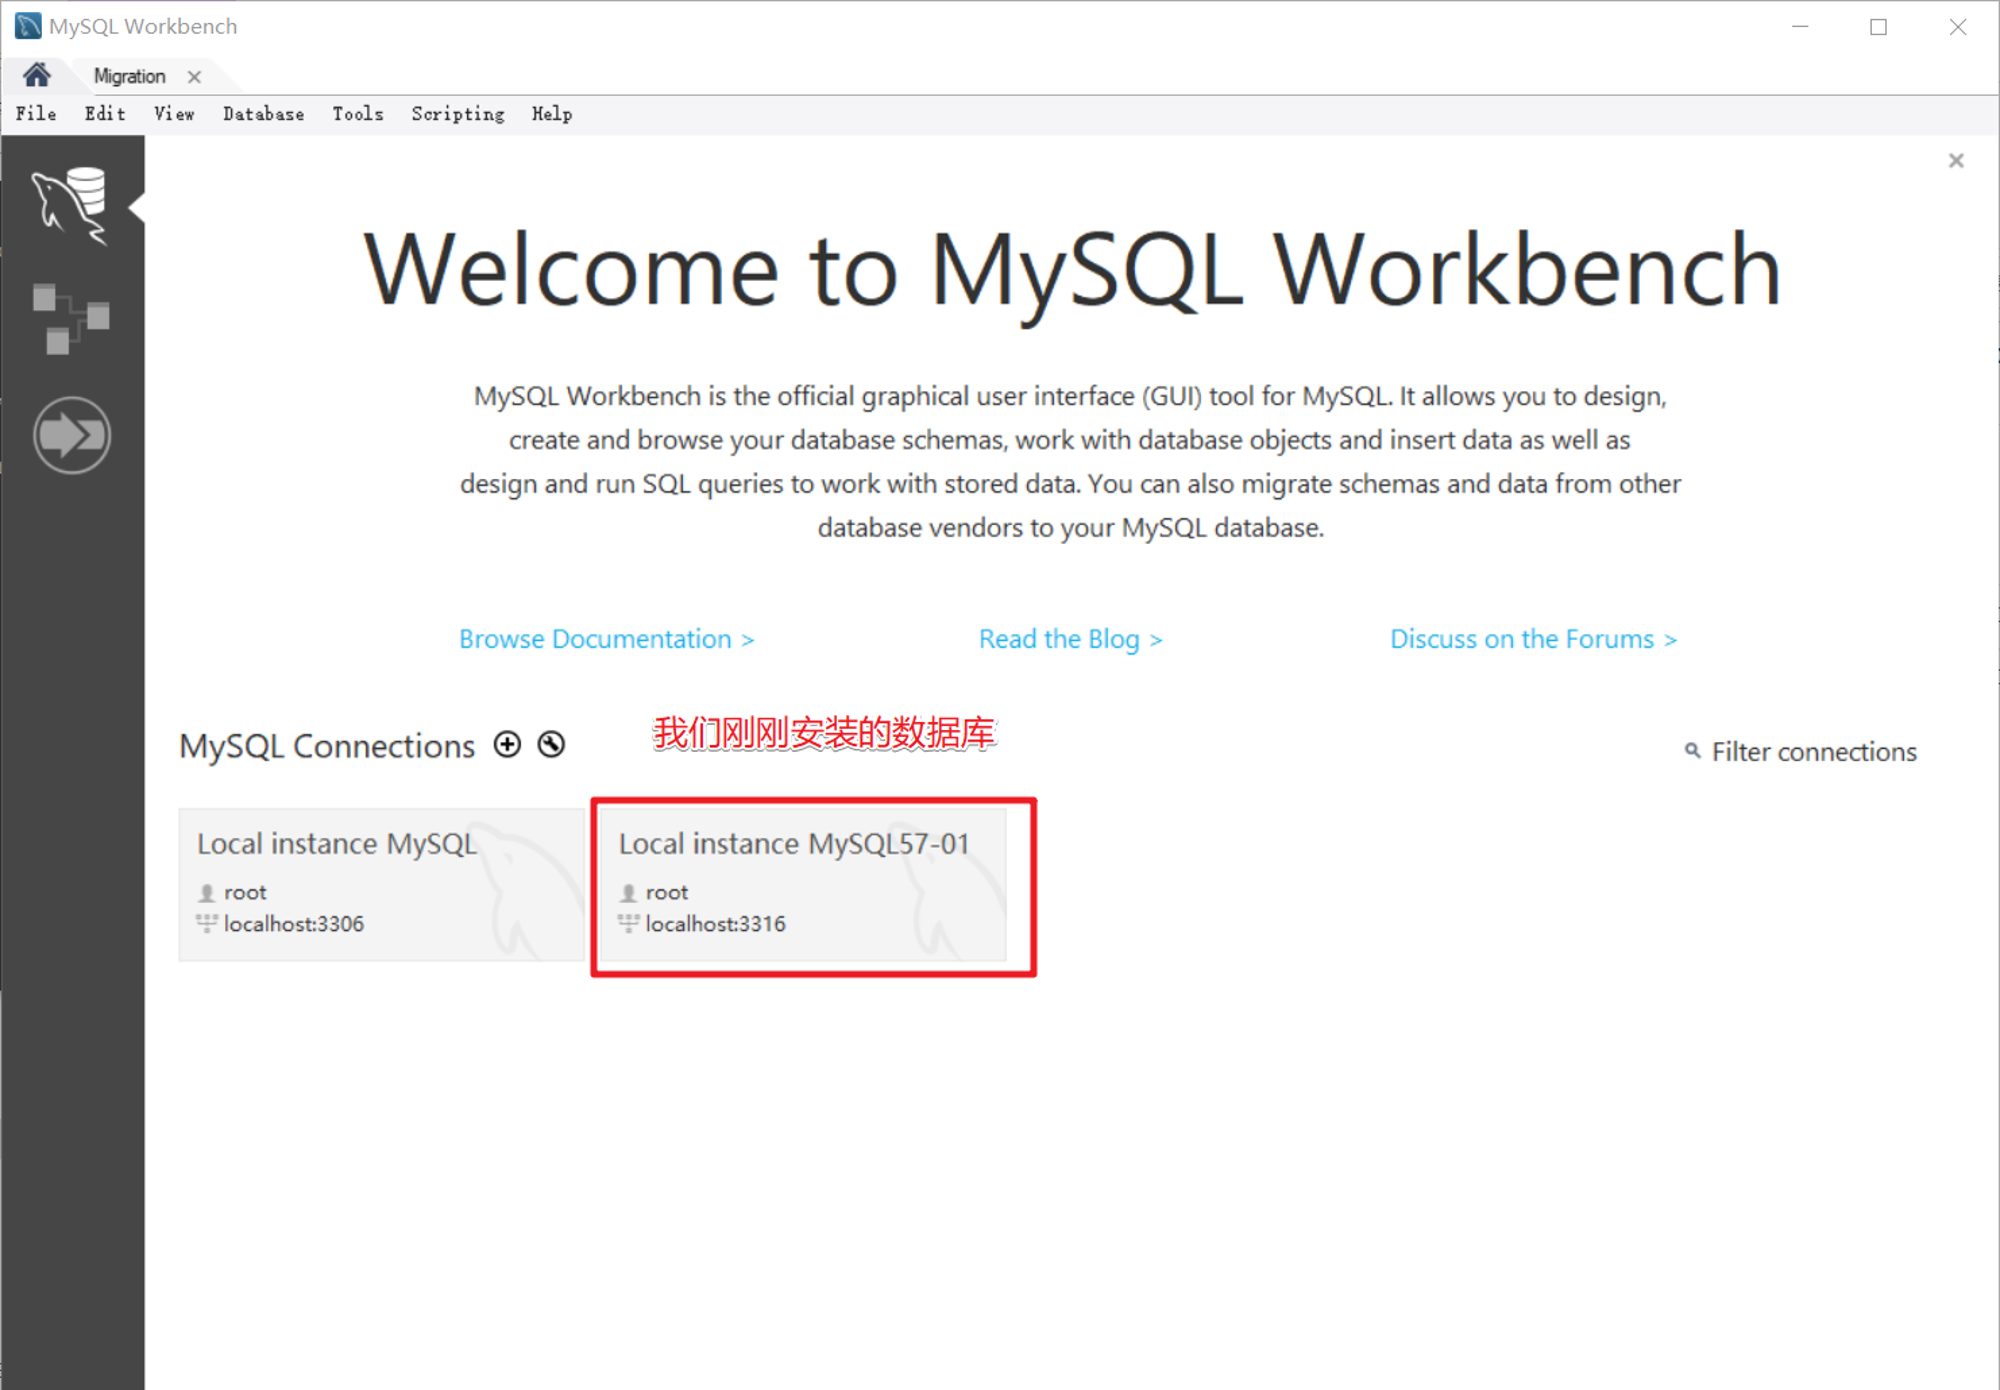Open the Models sidebar icon
Screen dimensions: 2000x1390
(71, 319)
